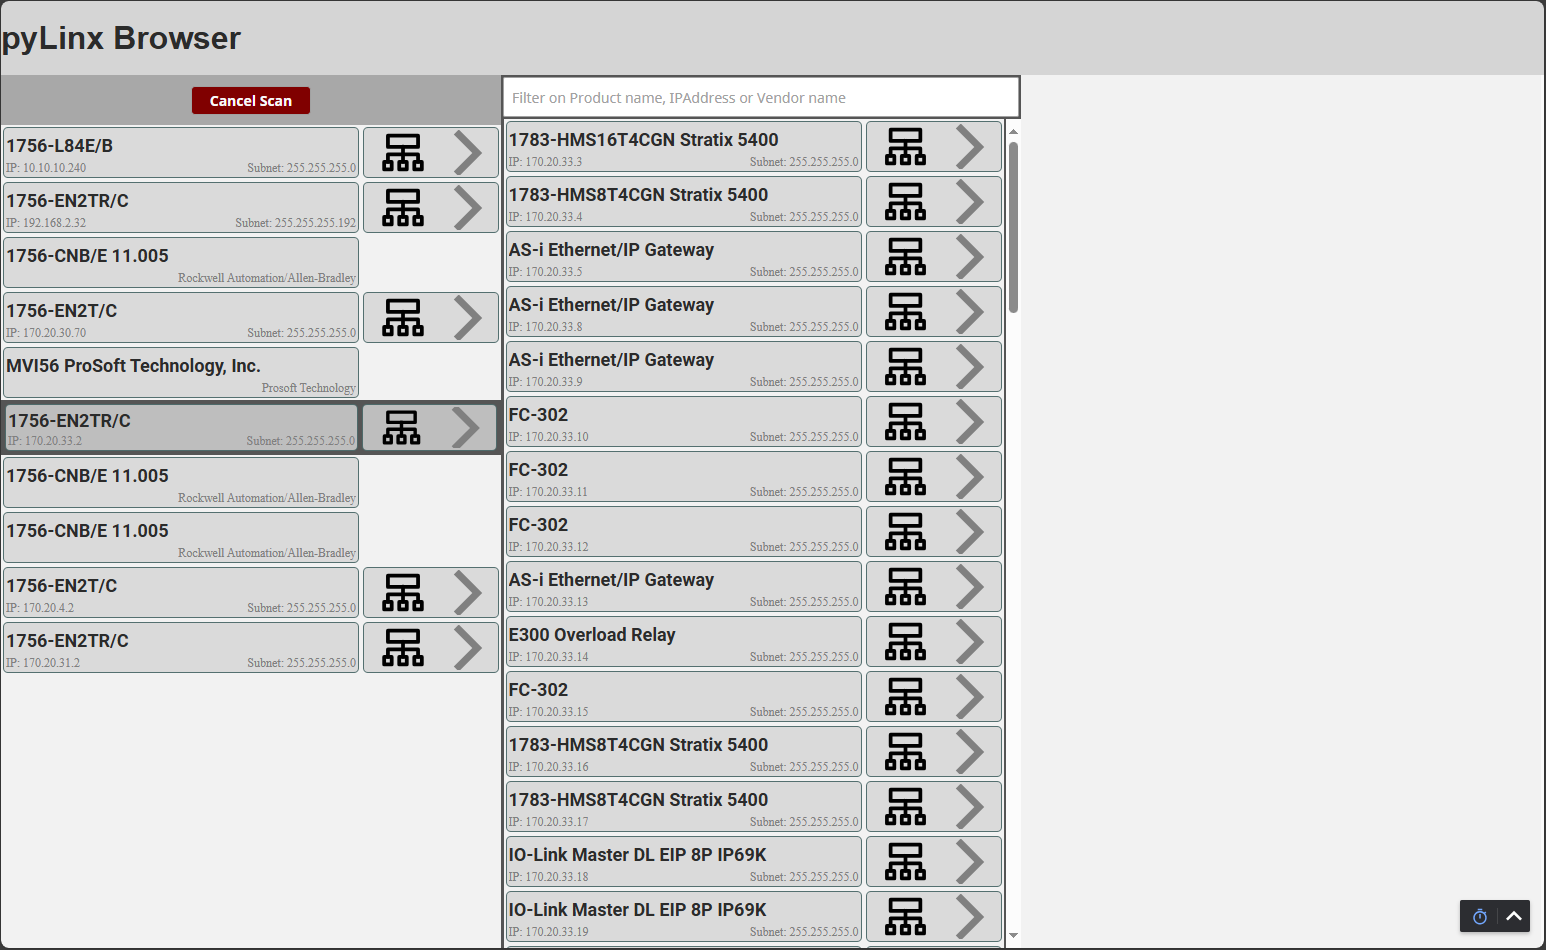Click the blue stopwatch icon

(x=1480, y=916)
